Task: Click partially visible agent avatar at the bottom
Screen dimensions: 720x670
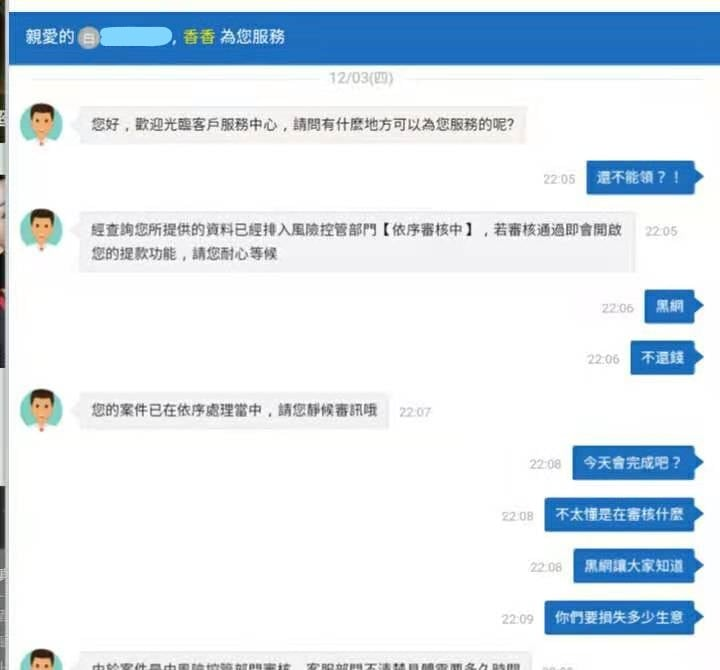Action: pos(41,659)
